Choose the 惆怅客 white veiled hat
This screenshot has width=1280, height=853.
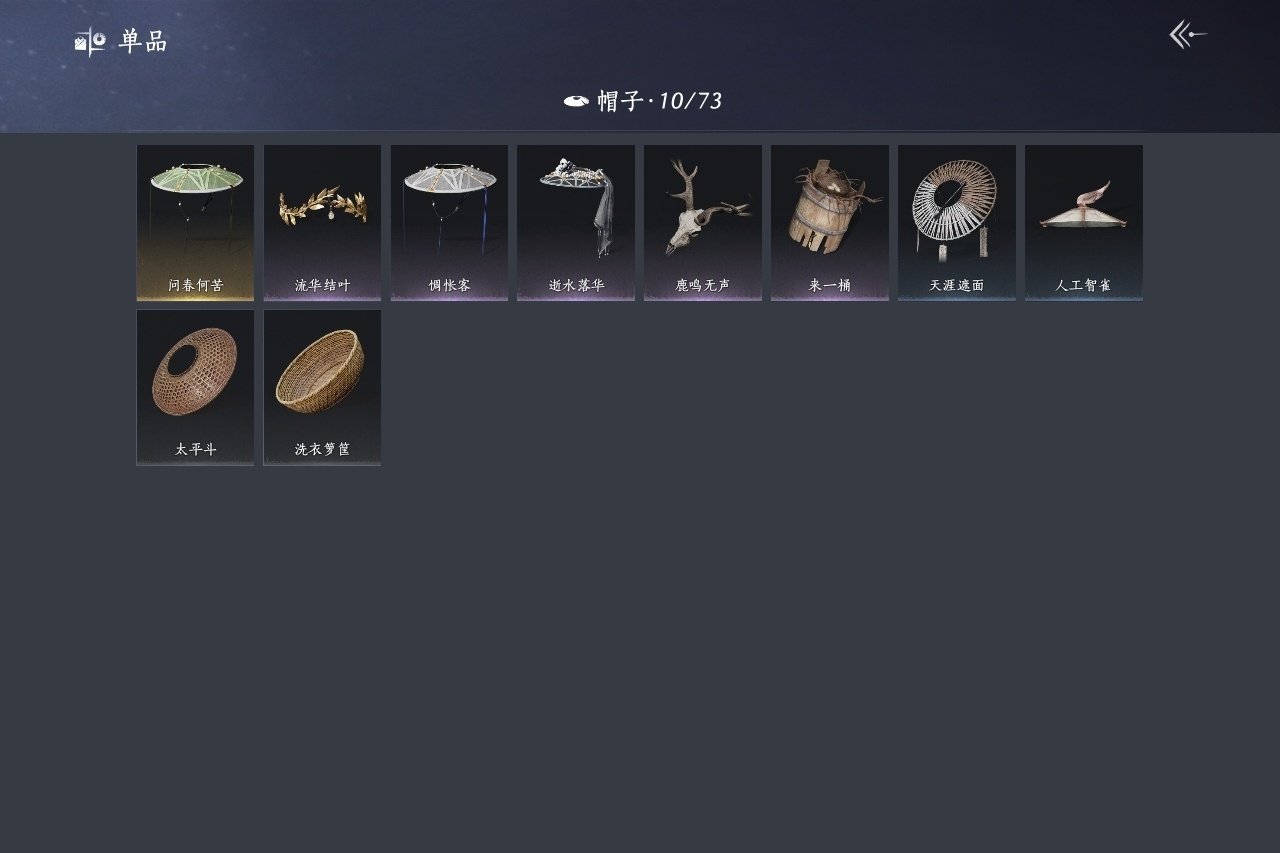click(x=449, y=223)
